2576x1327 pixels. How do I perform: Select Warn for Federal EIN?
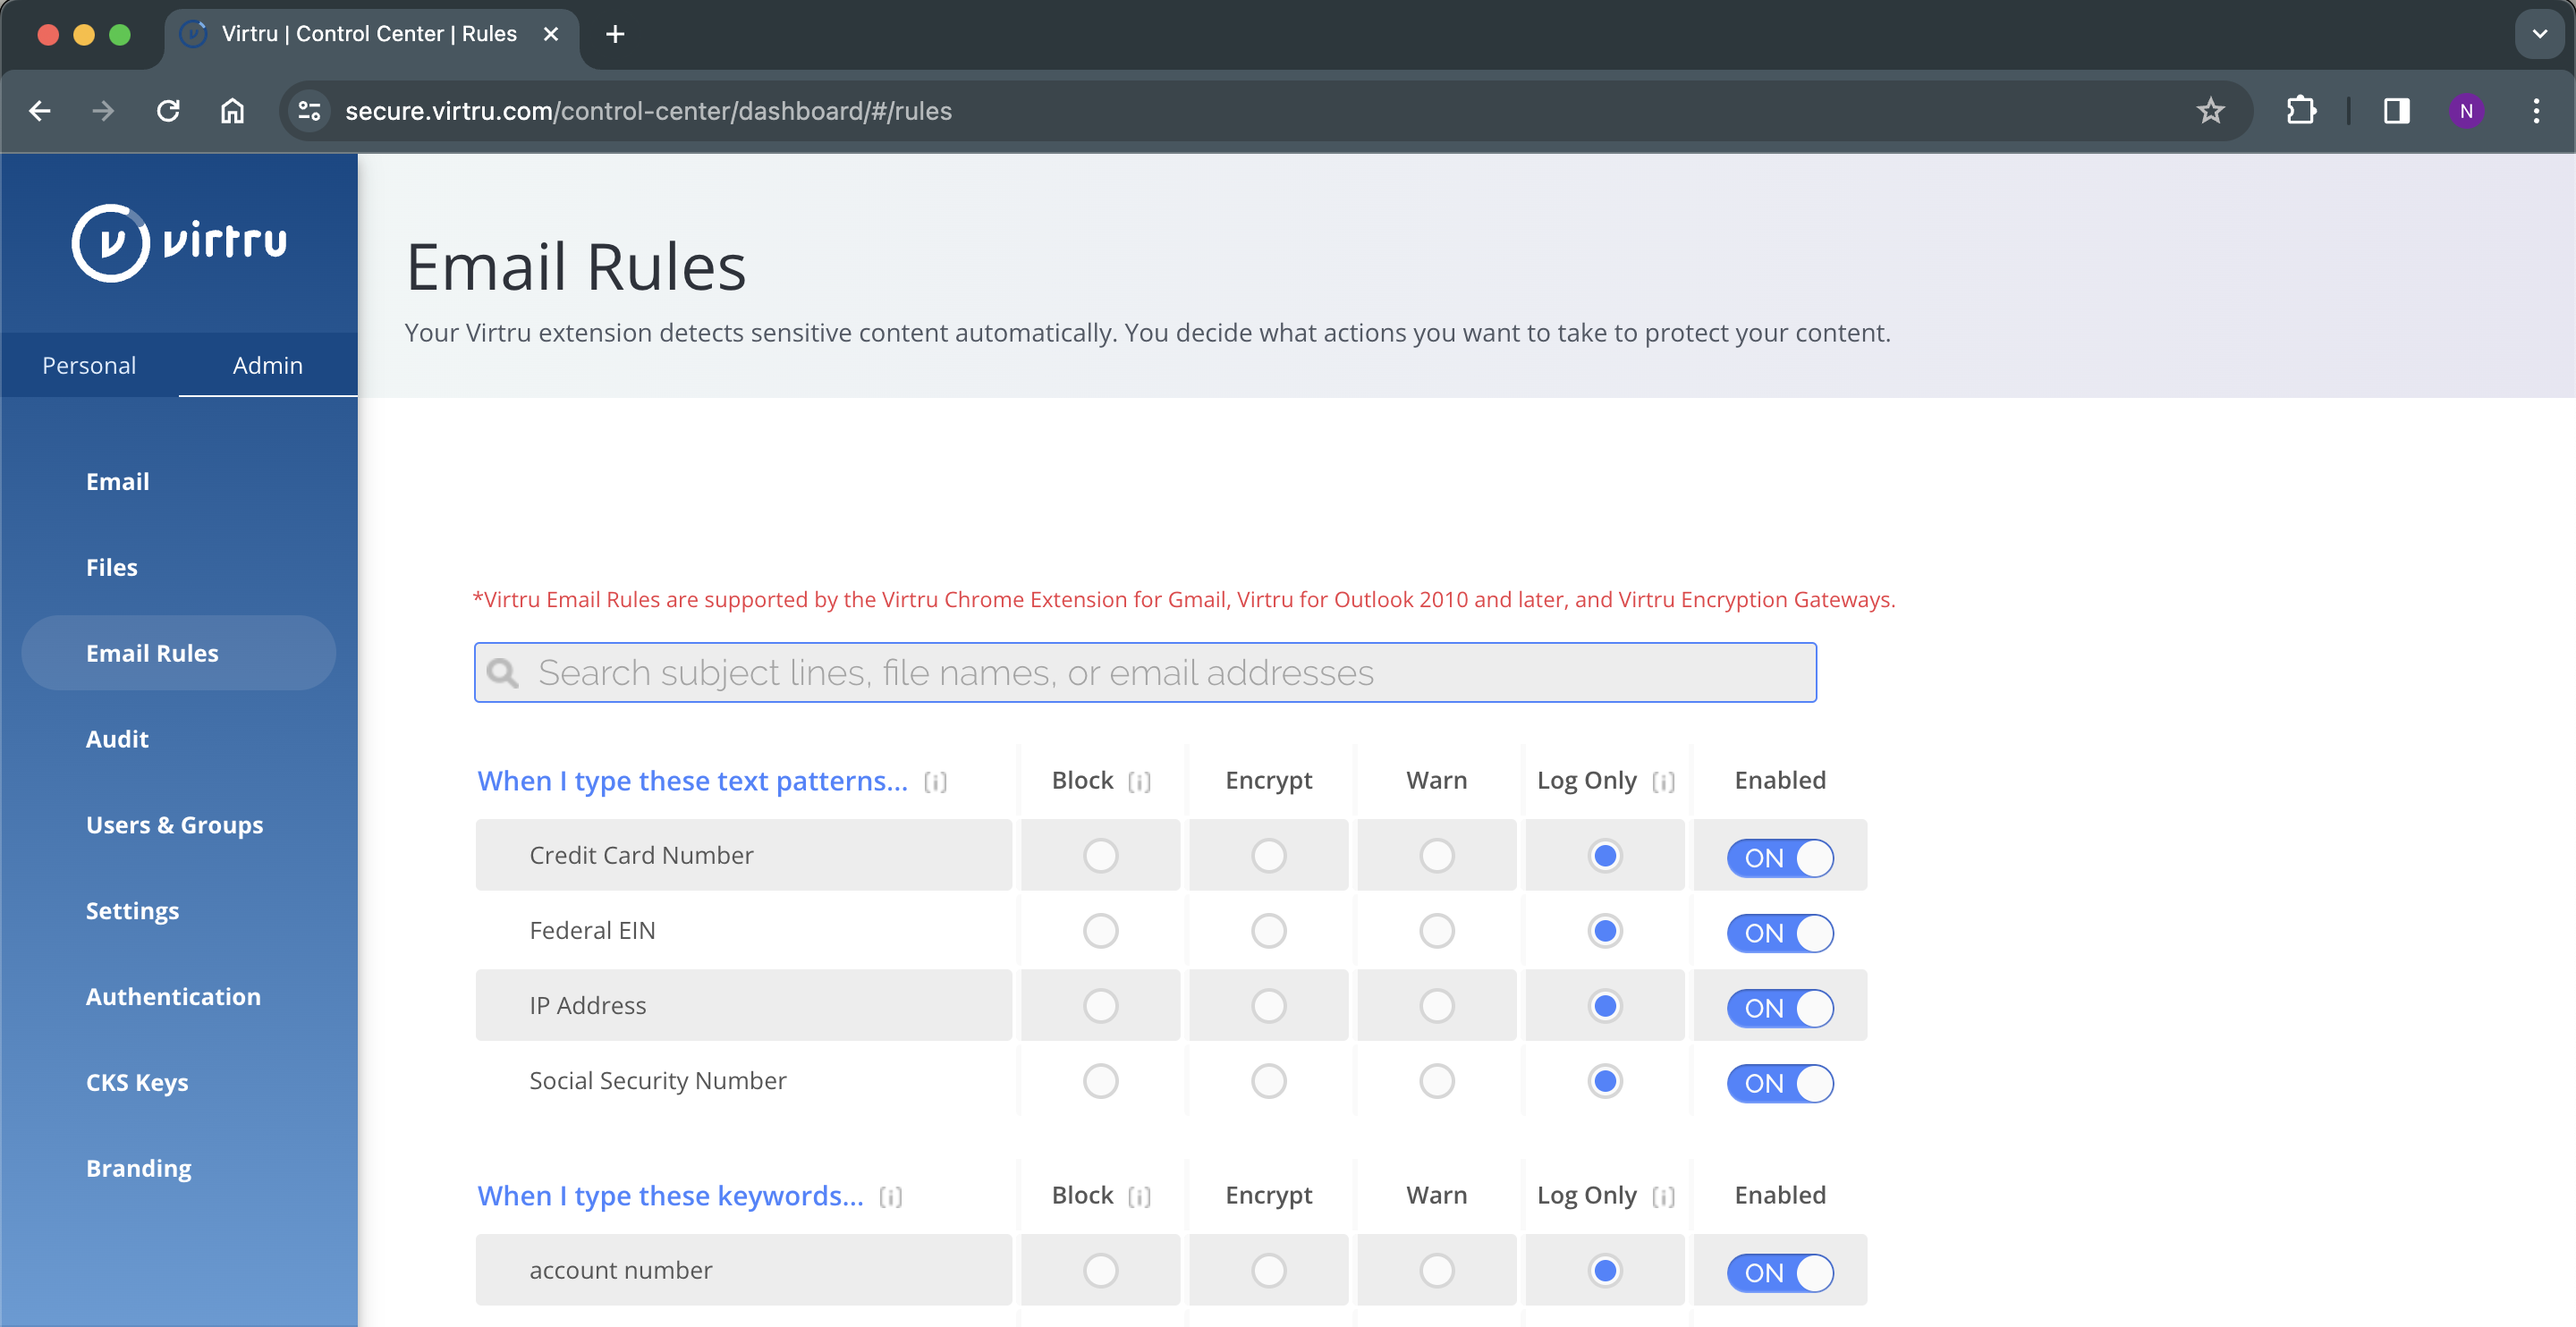click(x=1436, y=931)
